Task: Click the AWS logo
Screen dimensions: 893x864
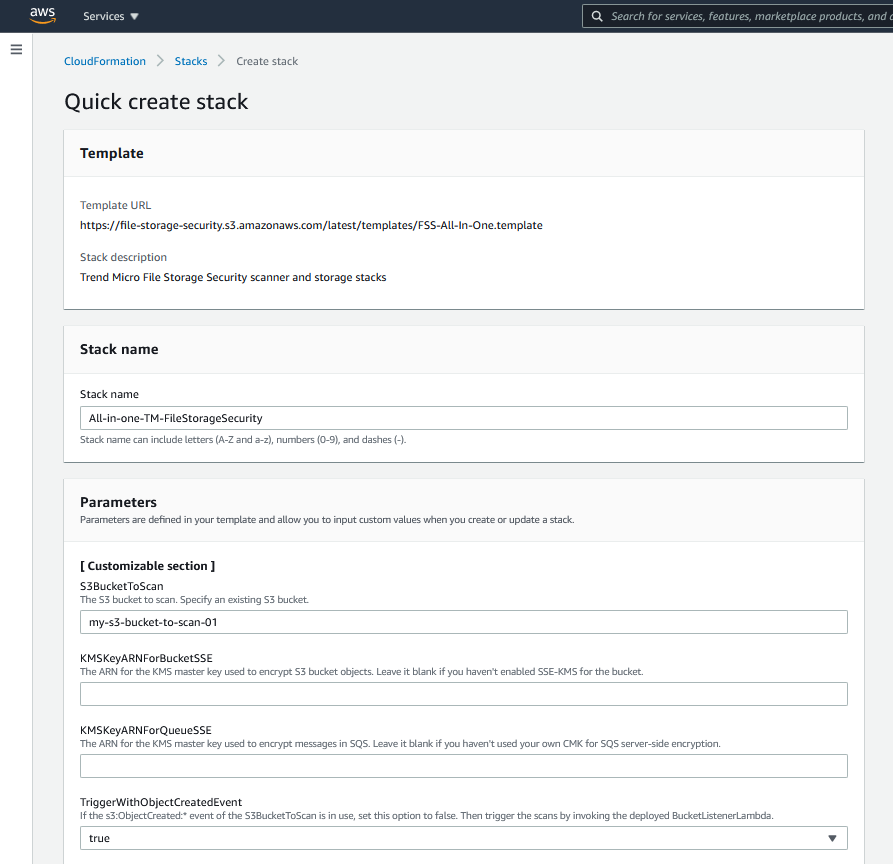Action: (42, 15)
